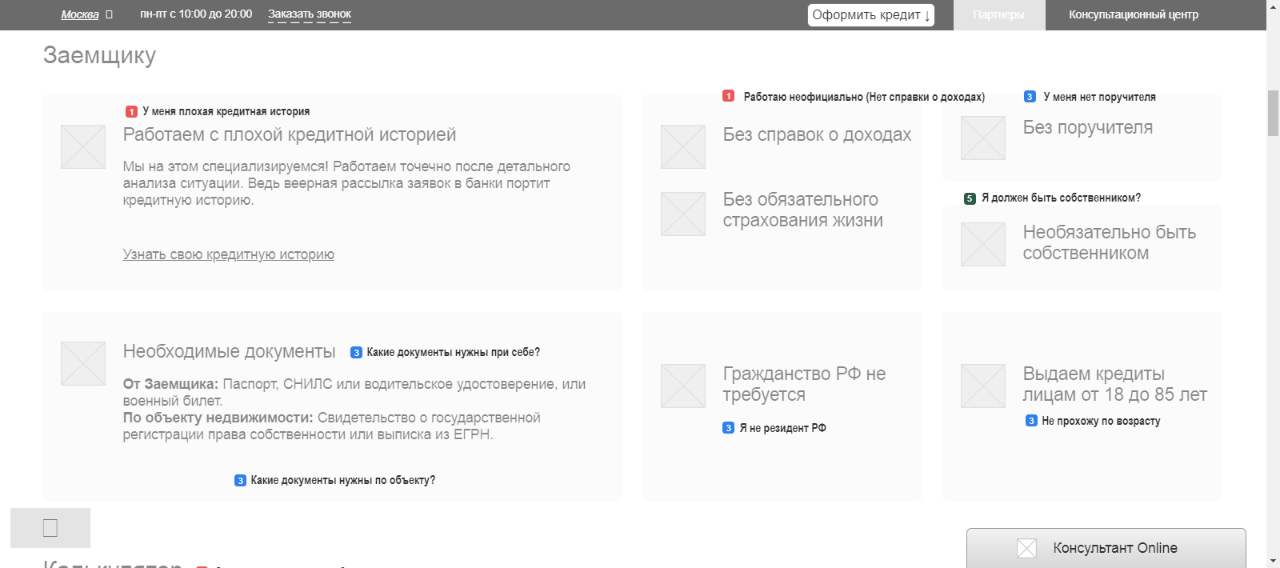
Task: Open the Москва city selector
Action: [x=80, y=15]
